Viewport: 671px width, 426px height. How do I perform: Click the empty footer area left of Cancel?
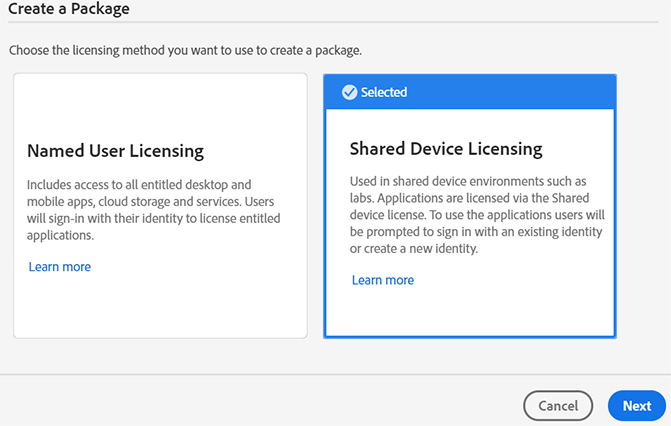click(250, 404)
